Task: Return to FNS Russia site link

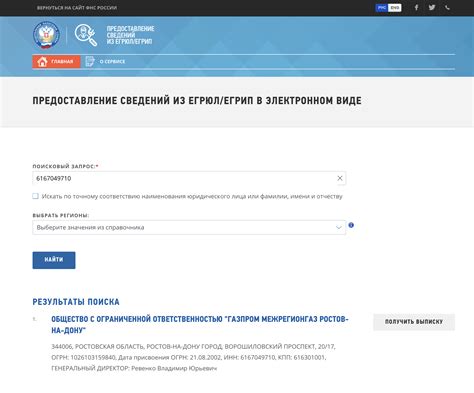Action: [77, 8]
